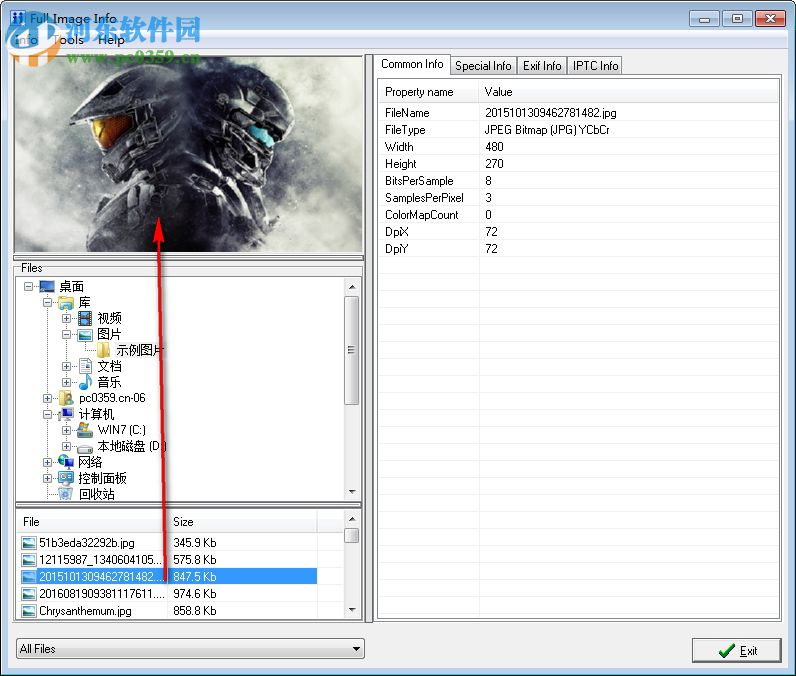Expand the WIN7 (C:) drive node
The image size is (796, 676).
pyautogui.click(x=66, y=430)
